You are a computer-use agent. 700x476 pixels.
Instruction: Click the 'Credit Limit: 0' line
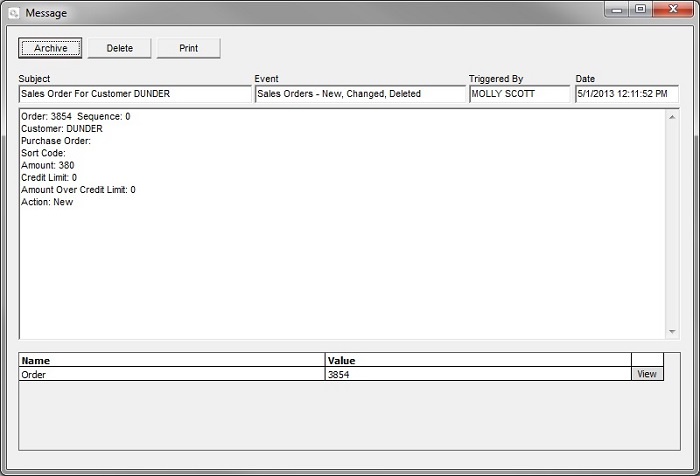[x=49, y=177]
